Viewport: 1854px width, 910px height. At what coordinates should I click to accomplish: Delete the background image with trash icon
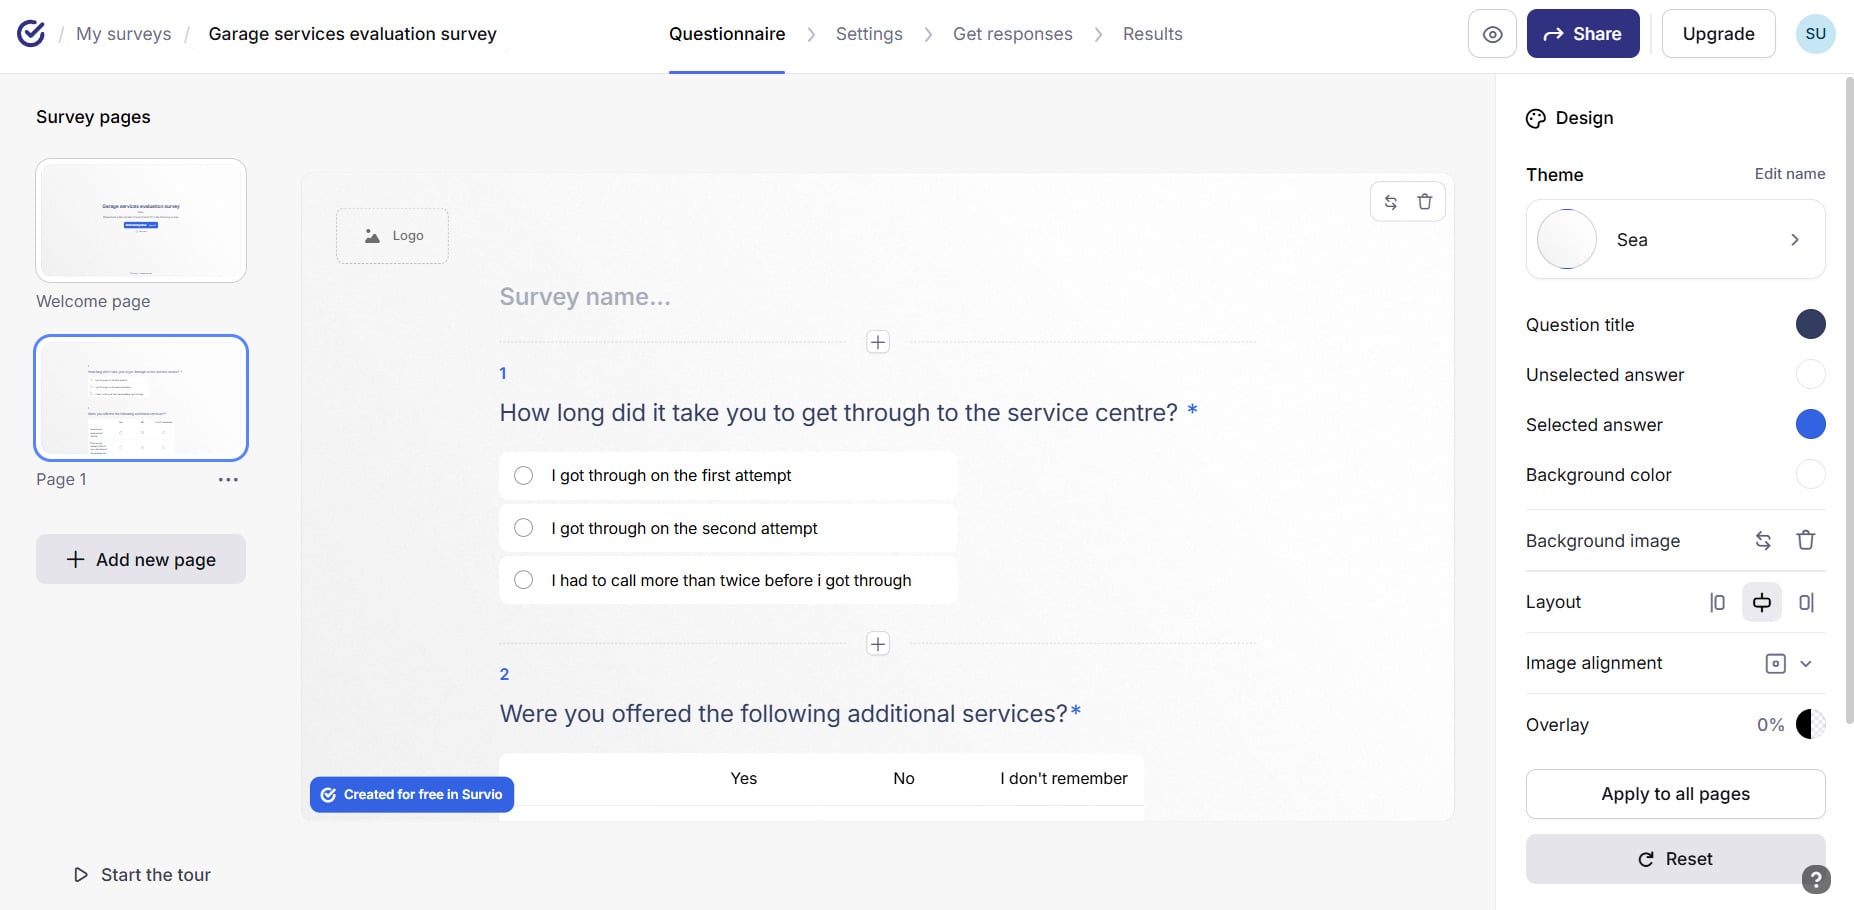click(x=1805, y=540)
